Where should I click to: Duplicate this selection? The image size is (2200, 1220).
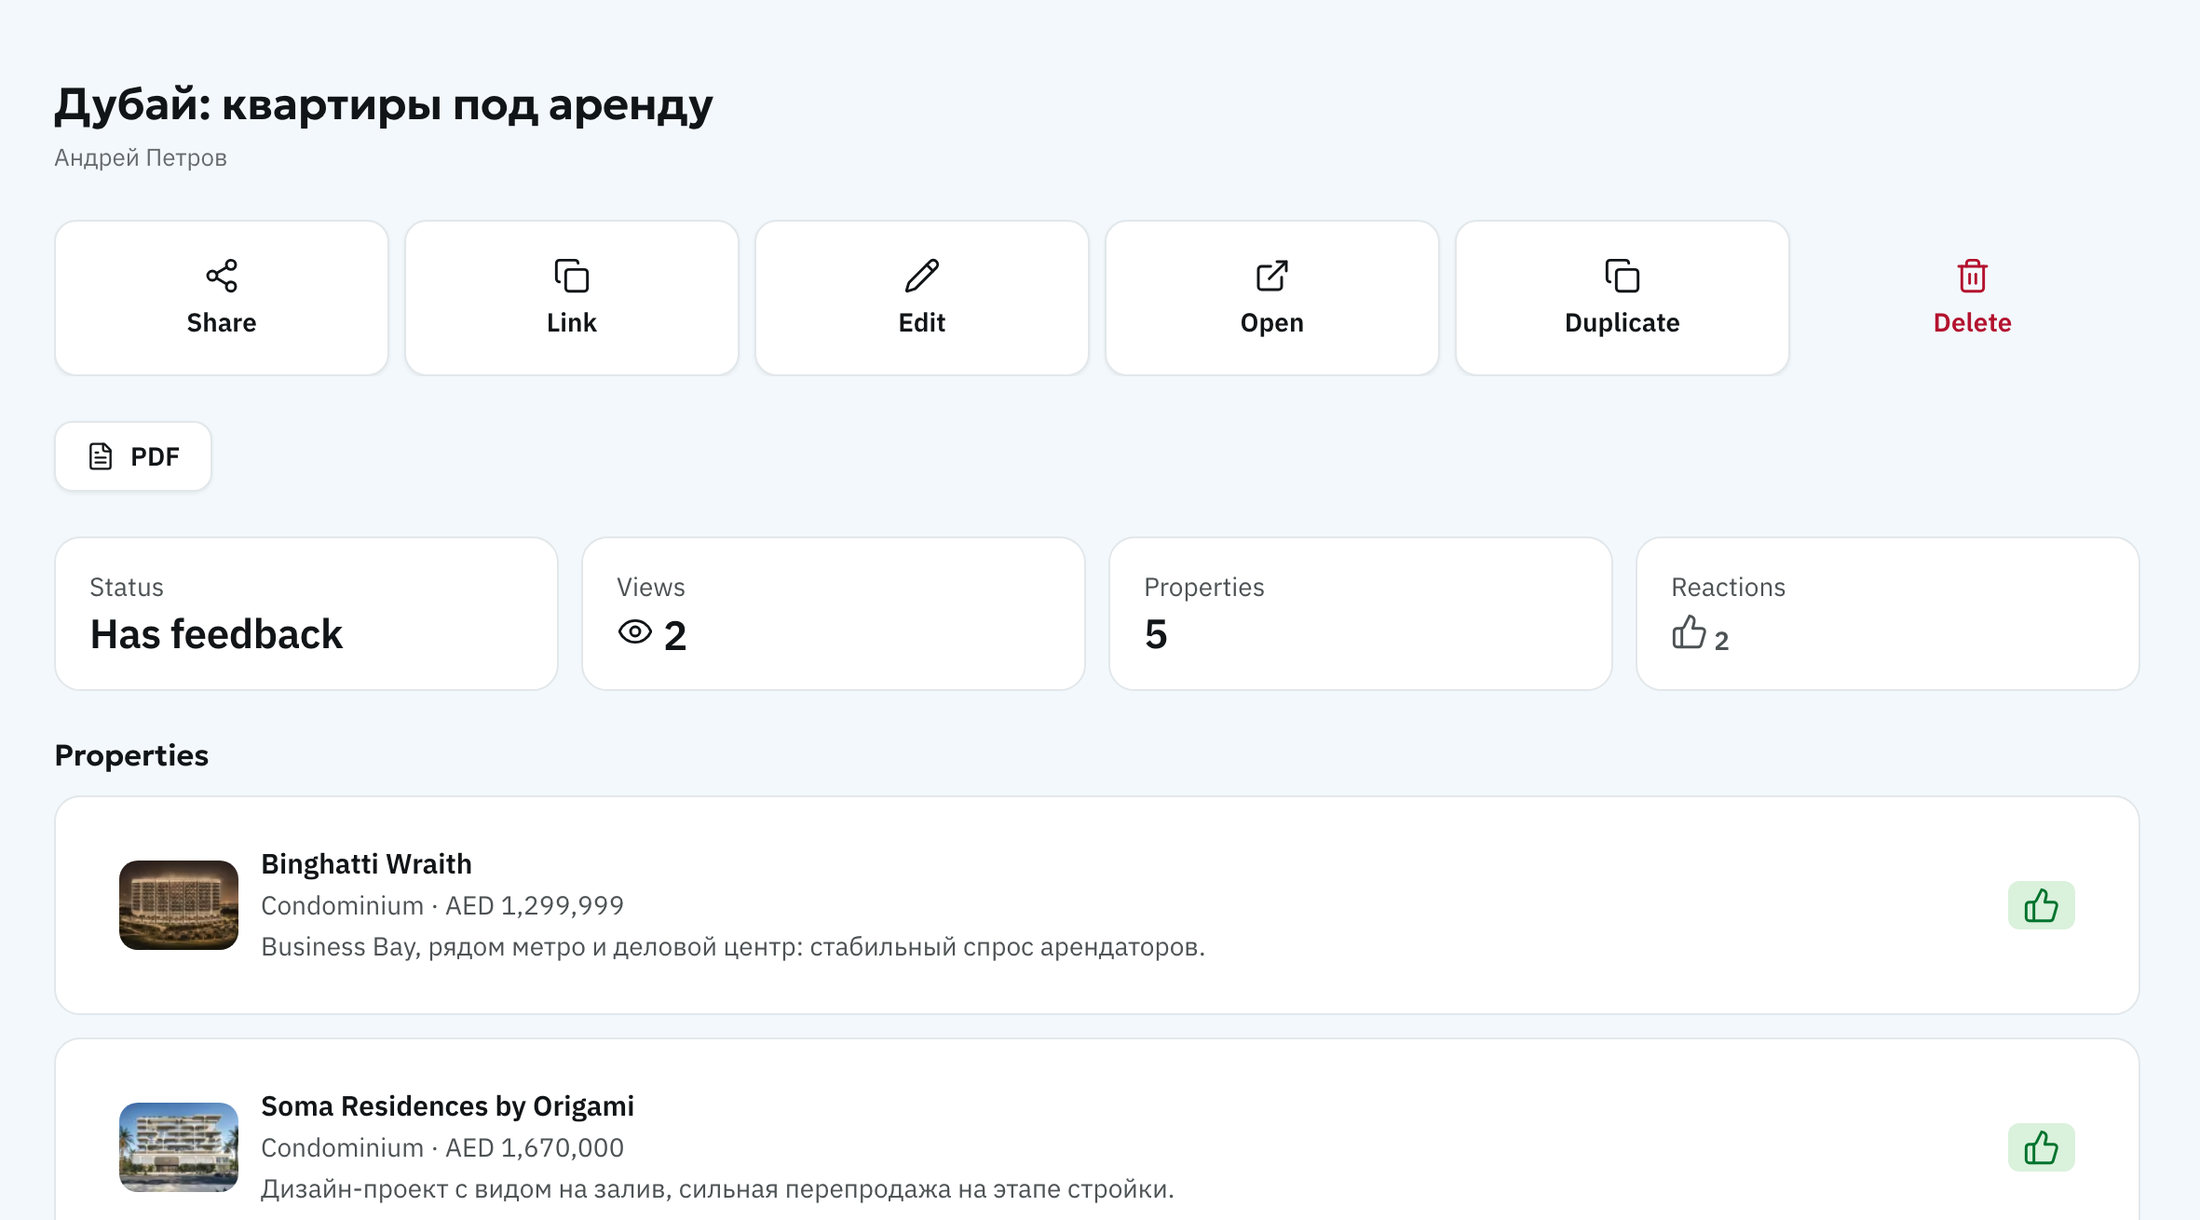[1622, 298]
